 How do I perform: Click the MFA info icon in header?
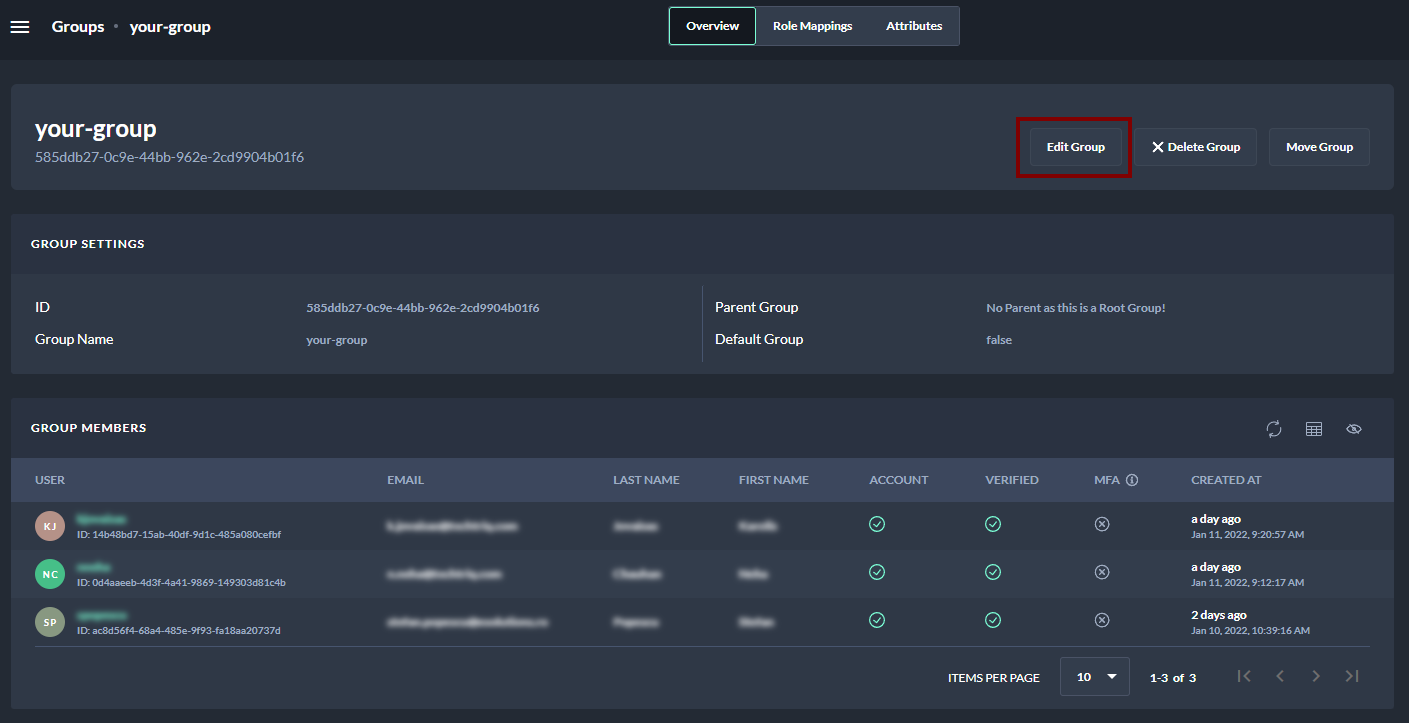coord(1132,480)
